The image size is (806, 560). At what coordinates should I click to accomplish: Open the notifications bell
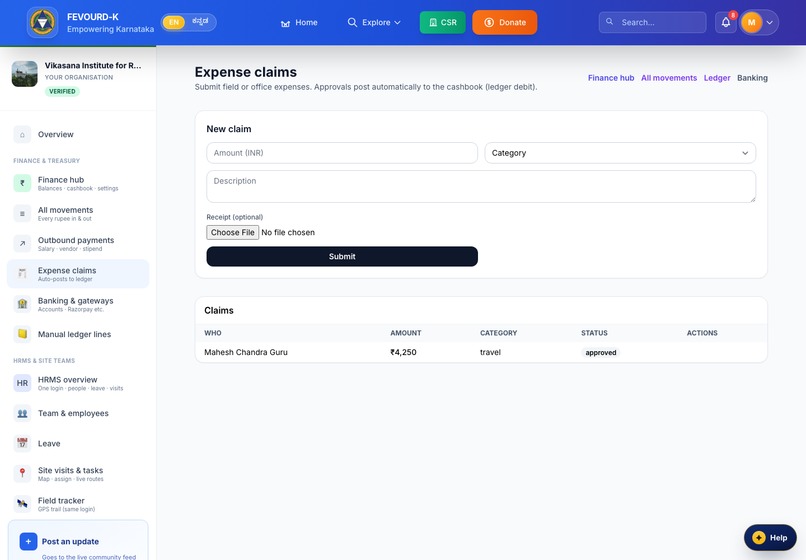click(x=725, y=23)
